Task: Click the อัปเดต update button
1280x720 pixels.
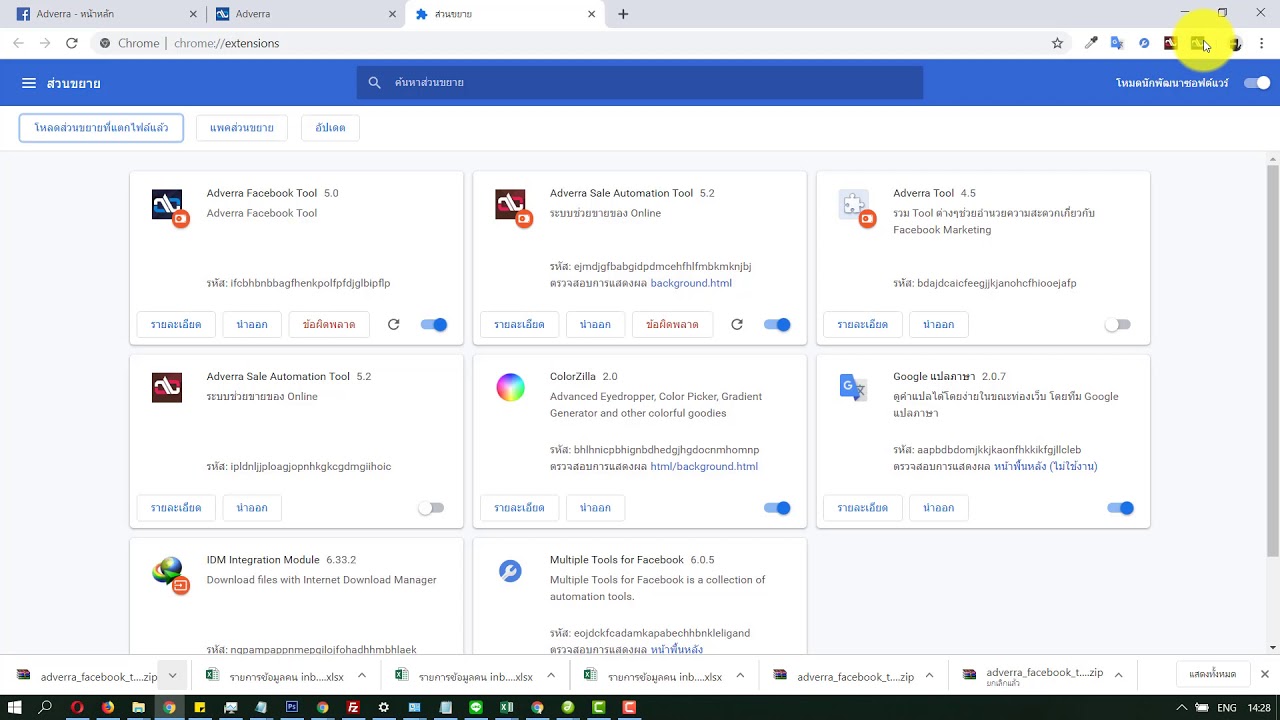Action: (x=330, y=128)
